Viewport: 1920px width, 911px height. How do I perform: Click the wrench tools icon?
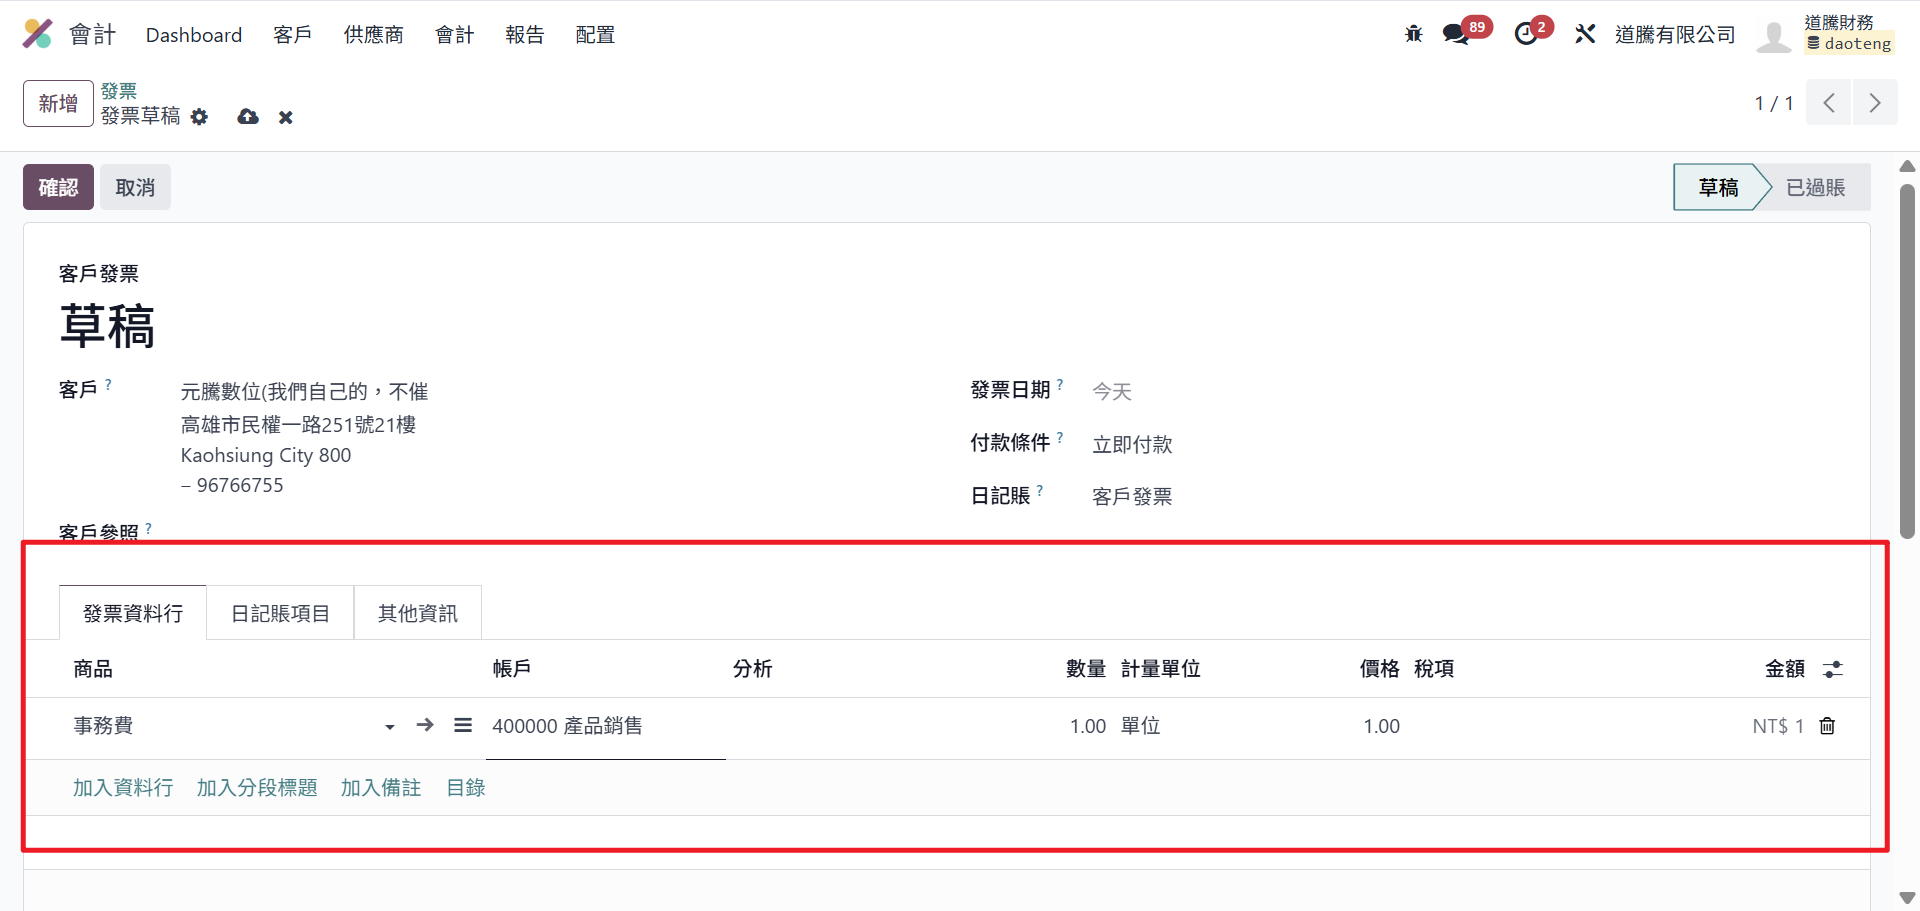tap(1585, 34)
